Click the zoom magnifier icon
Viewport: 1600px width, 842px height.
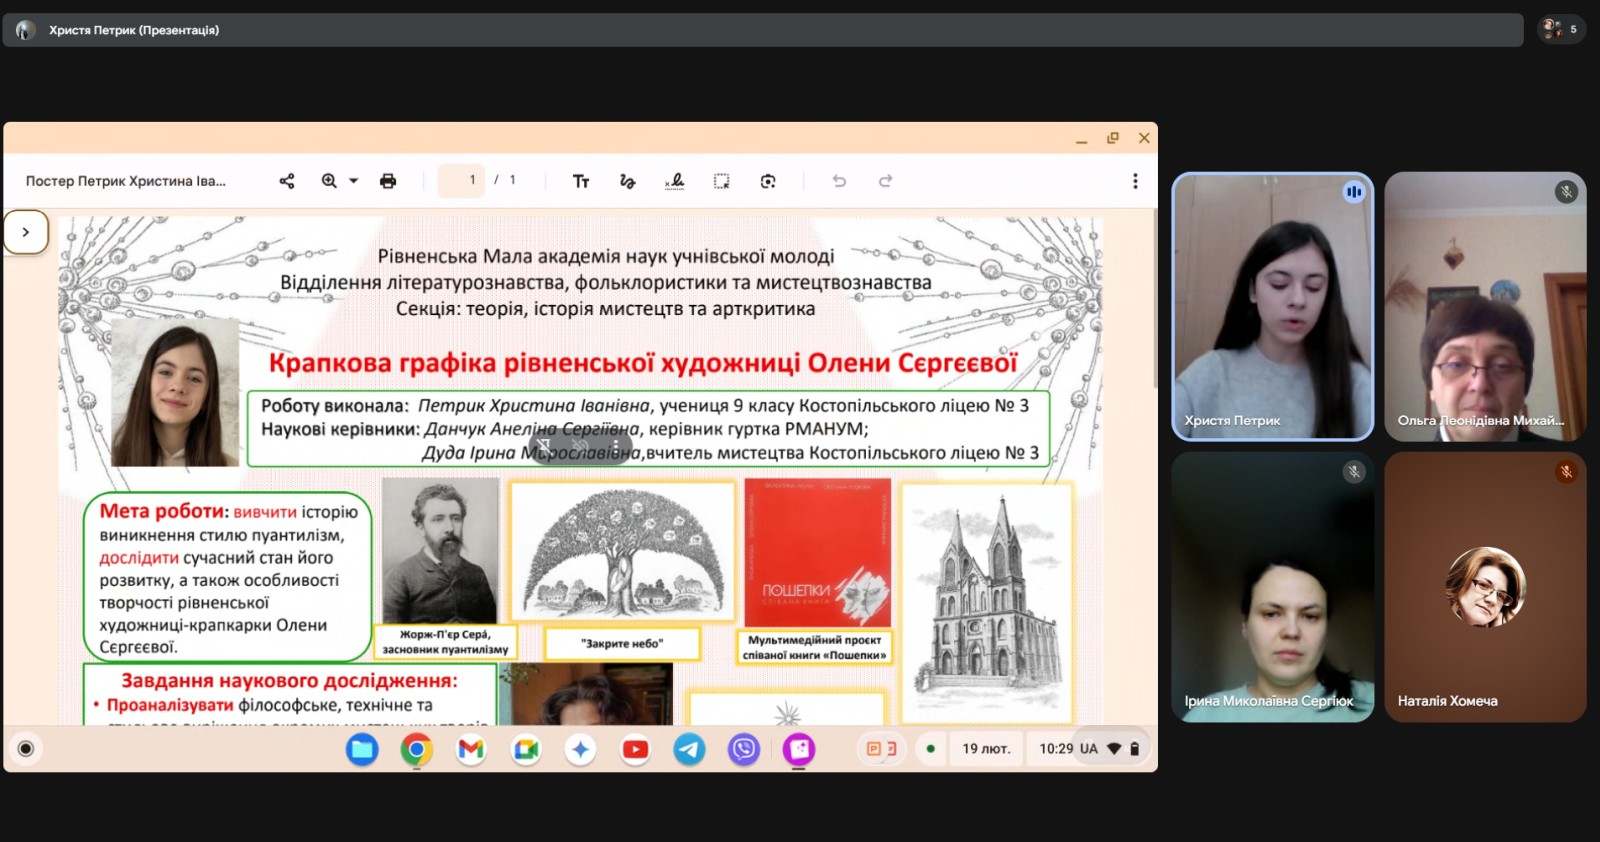[329, 181]
